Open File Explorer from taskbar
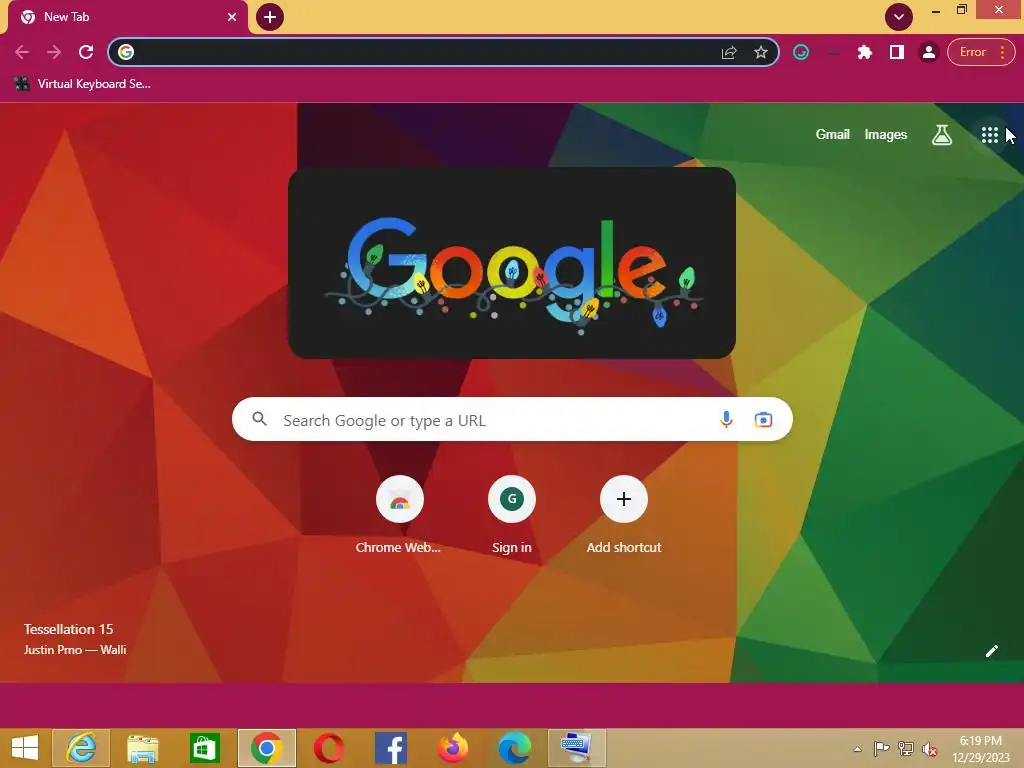The height and width of the screenshot is (768, 1024). pyautogui.click(x=142, y=748)
